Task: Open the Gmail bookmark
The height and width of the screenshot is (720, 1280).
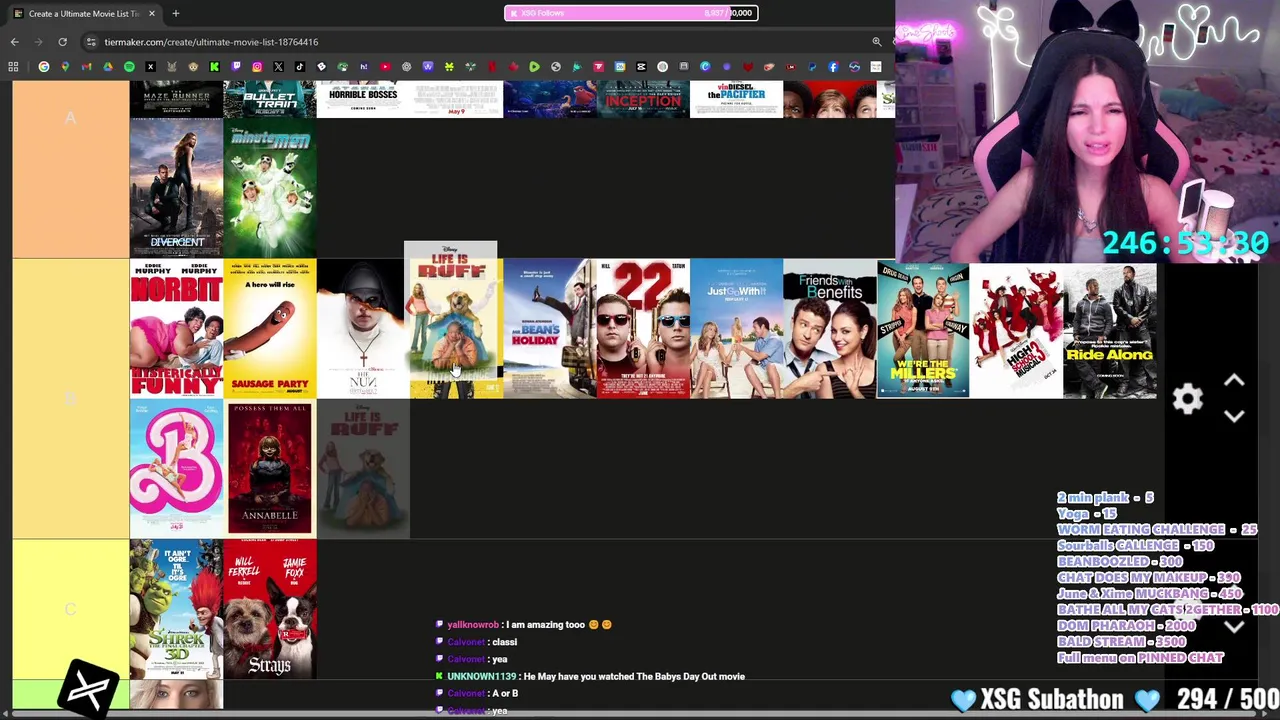Action: (87, 67)
